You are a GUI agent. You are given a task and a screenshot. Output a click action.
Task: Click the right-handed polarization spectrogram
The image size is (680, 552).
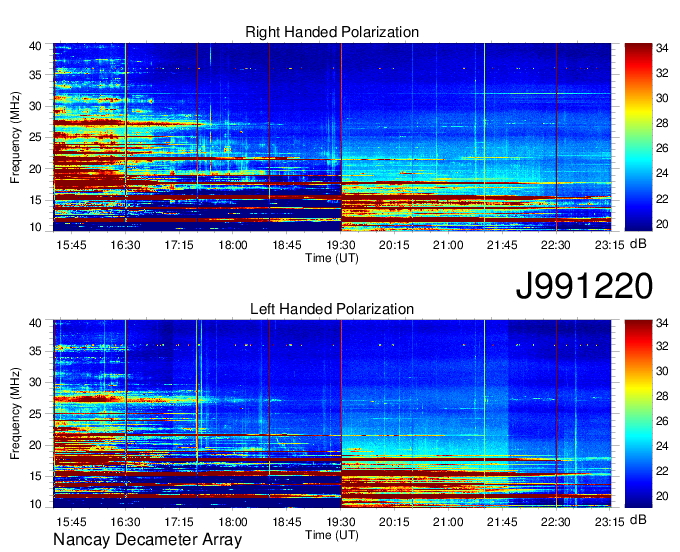pyautogui.click(x=332, y=137)
